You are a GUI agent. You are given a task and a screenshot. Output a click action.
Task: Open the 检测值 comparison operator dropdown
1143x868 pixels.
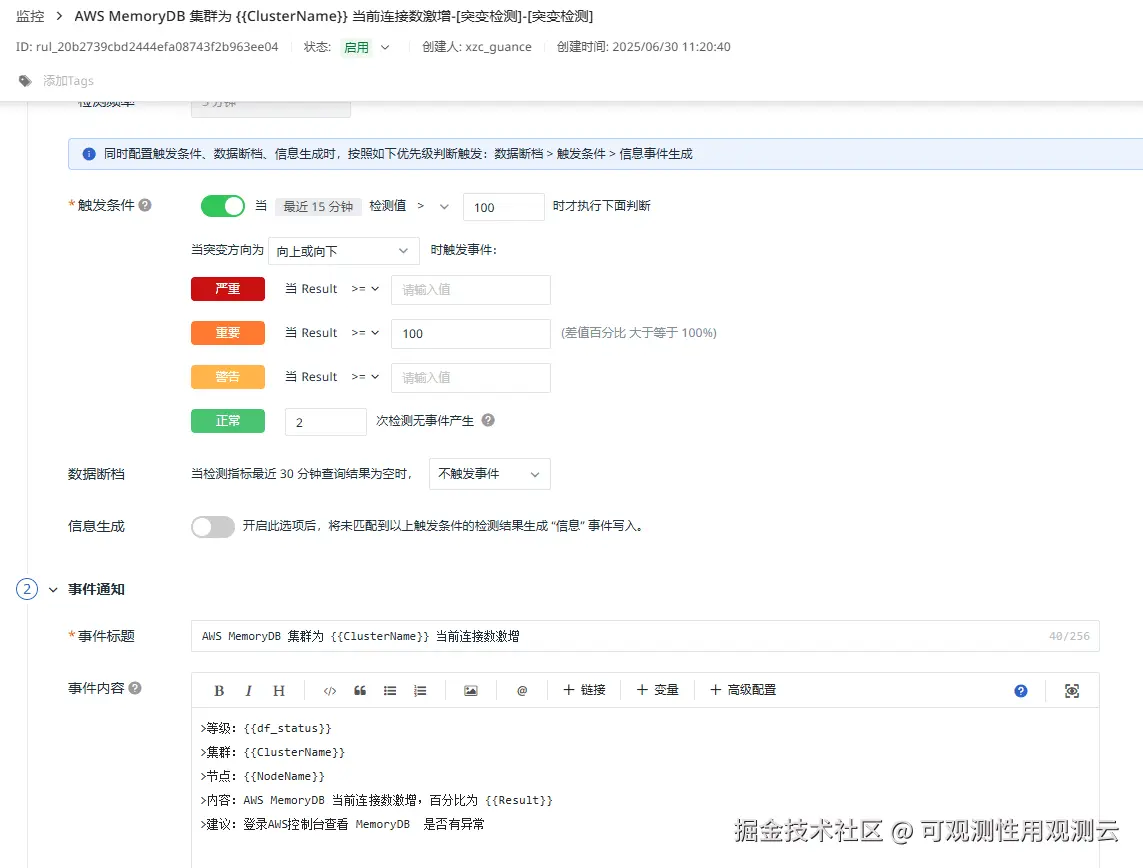(x=432, y=206)
